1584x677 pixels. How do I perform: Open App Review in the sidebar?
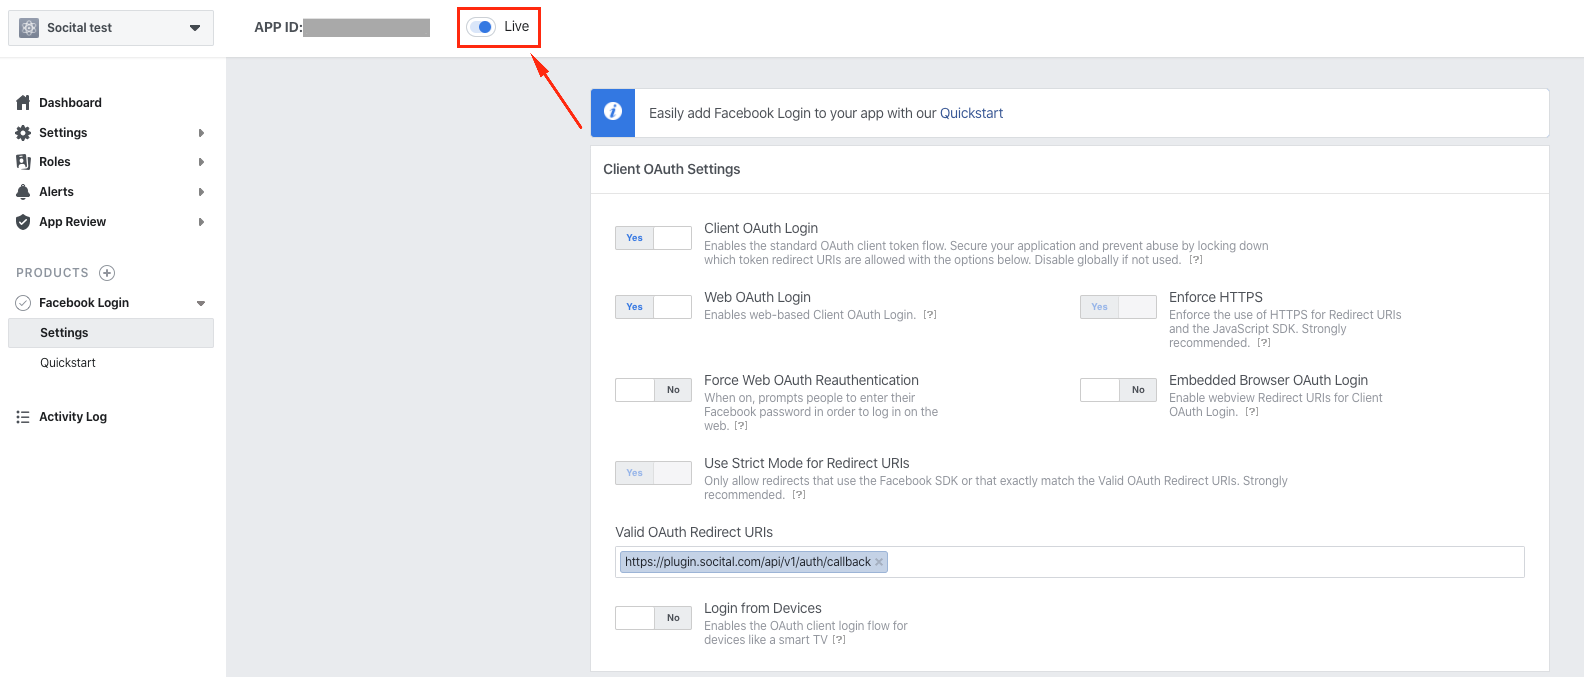point(72,222)
